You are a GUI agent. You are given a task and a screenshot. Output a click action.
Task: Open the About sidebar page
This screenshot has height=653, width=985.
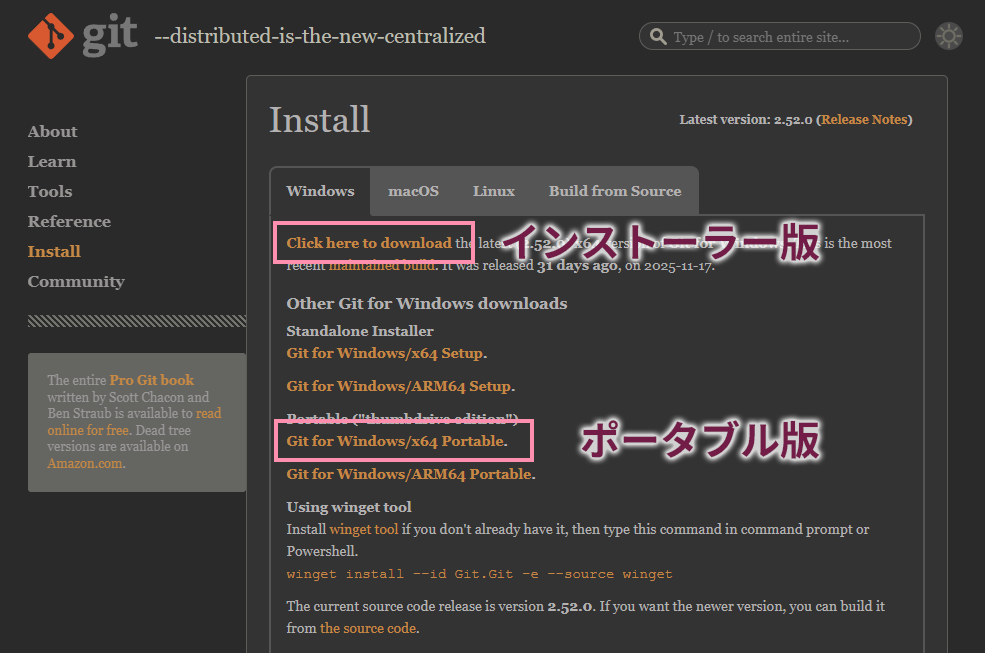pyautogui.click(x=52, y=131)
